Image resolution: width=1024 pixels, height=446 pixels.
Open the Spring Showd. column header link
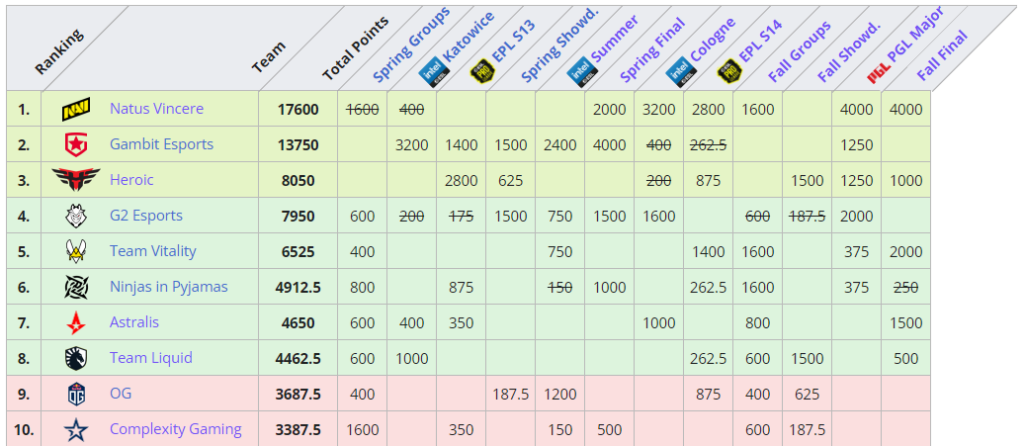pyautogui.click(x=560, y=46)
